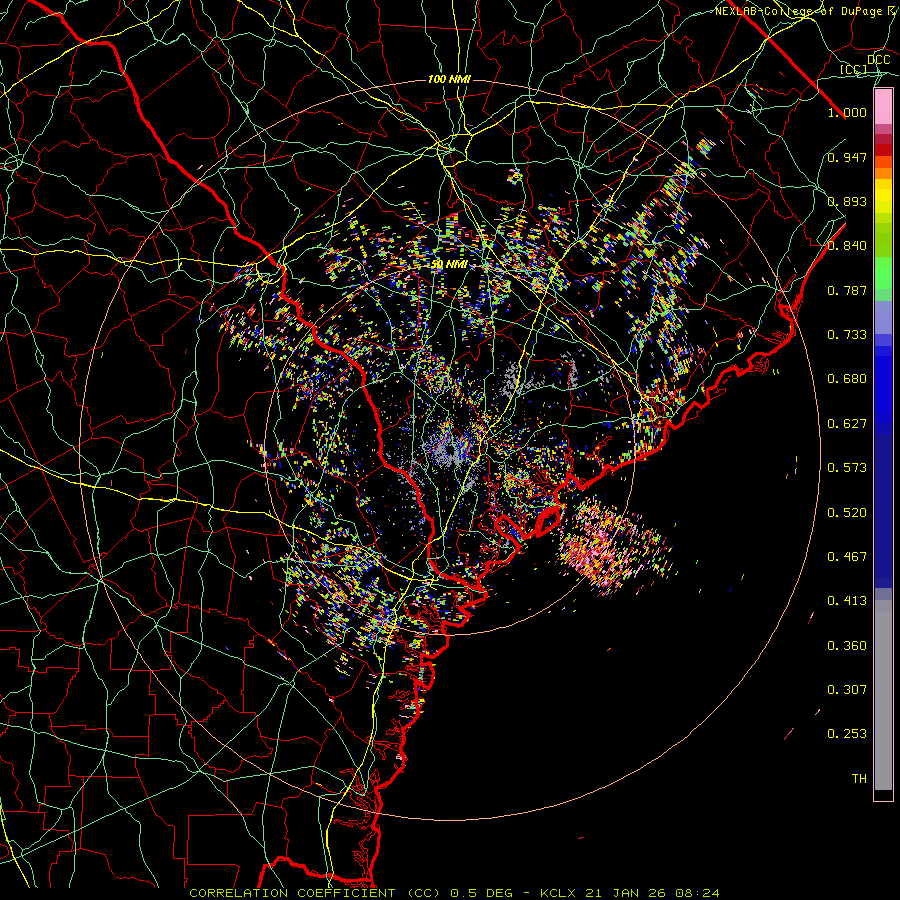The height and width of the screenshot is (900, 900).
Task: Select the orange swatch on color bar
Action: 883,173
